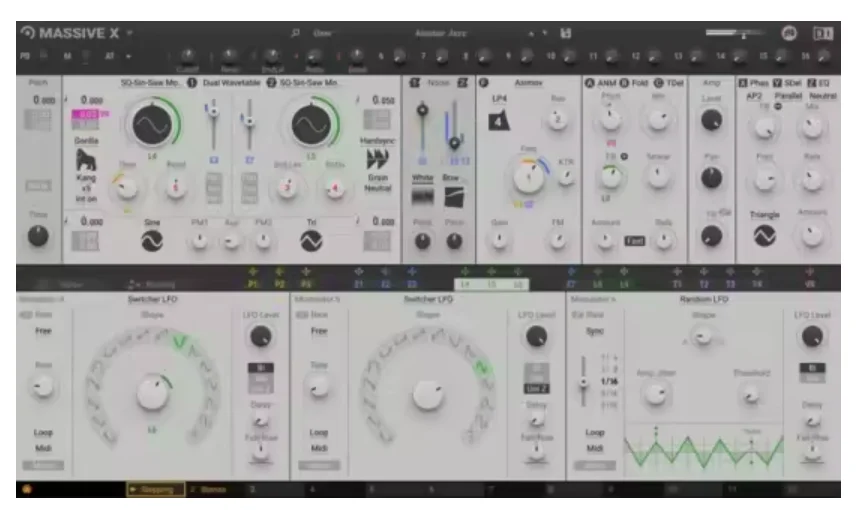The image size is (856, 510).
Task: Click the Sine phase-mod oscillator icon
Action: coord(152,241)
